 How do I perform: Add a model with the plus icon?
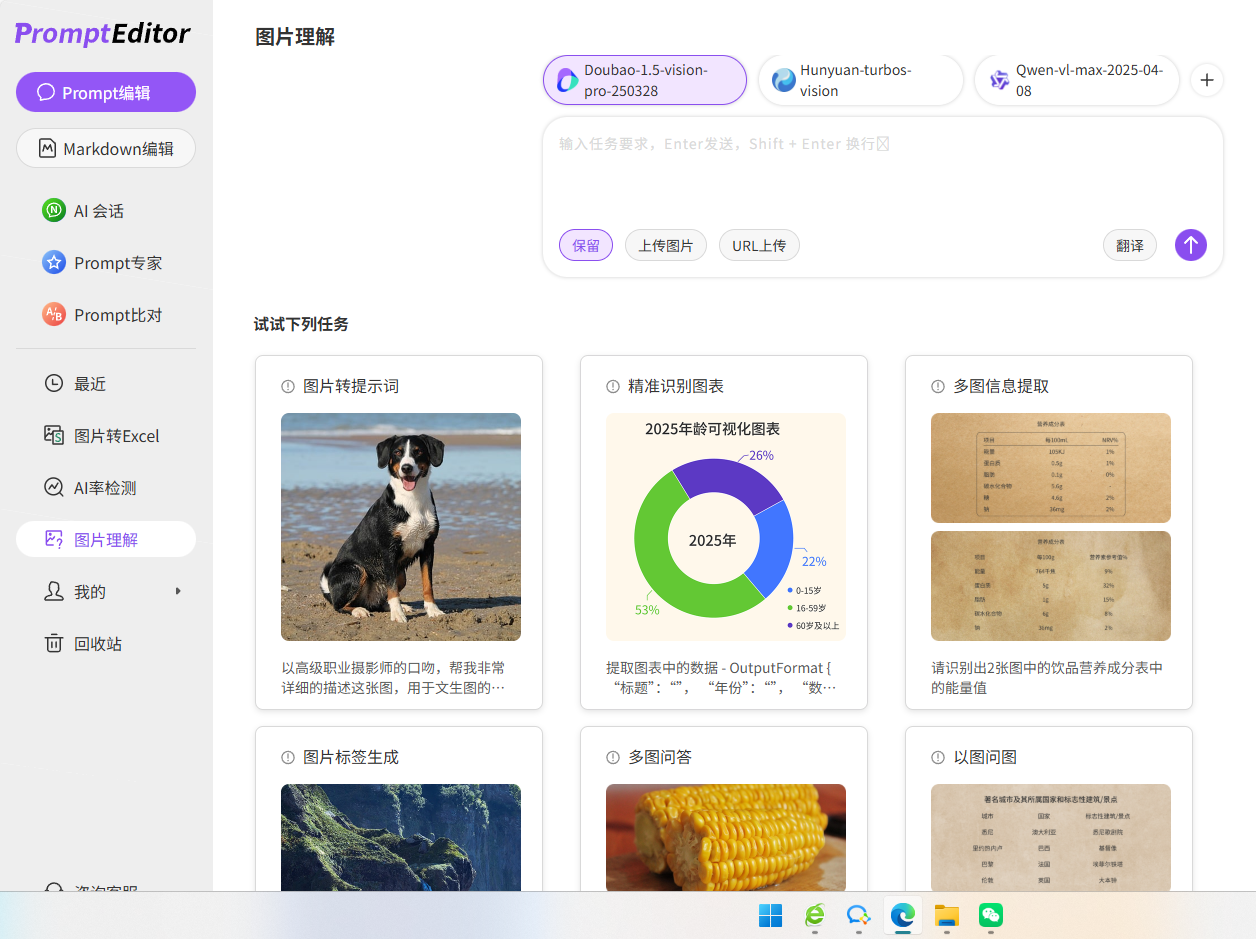[1207, 80]
